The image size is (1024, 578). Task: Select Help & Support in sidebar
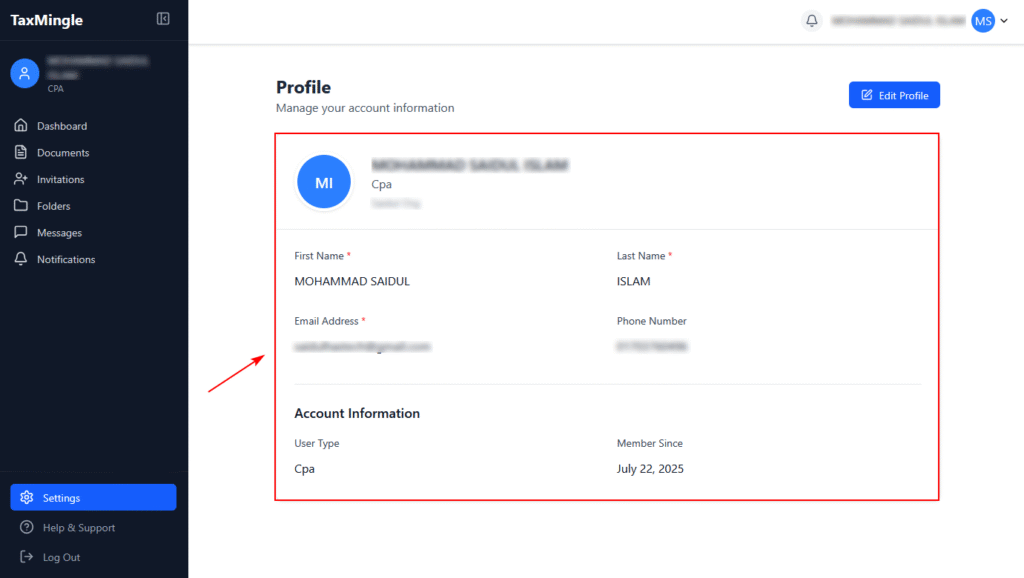point(78,528)
